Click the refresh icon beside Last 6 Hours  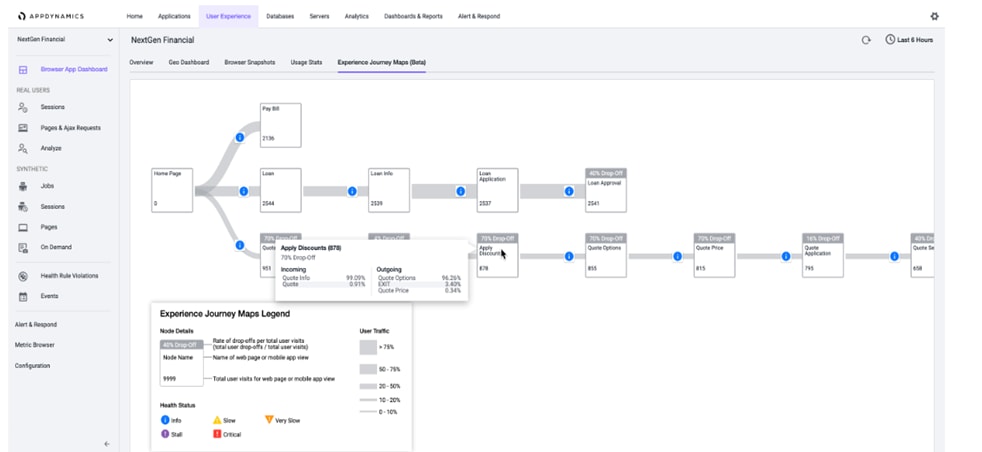pyautogui.click(x=866, y=40)
